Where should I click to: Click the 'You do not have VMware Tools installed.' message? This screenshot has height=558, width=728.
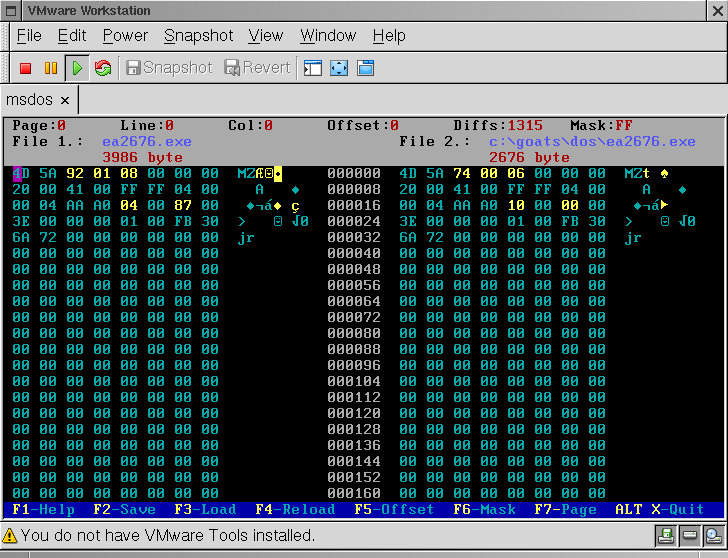pos(168,536)
